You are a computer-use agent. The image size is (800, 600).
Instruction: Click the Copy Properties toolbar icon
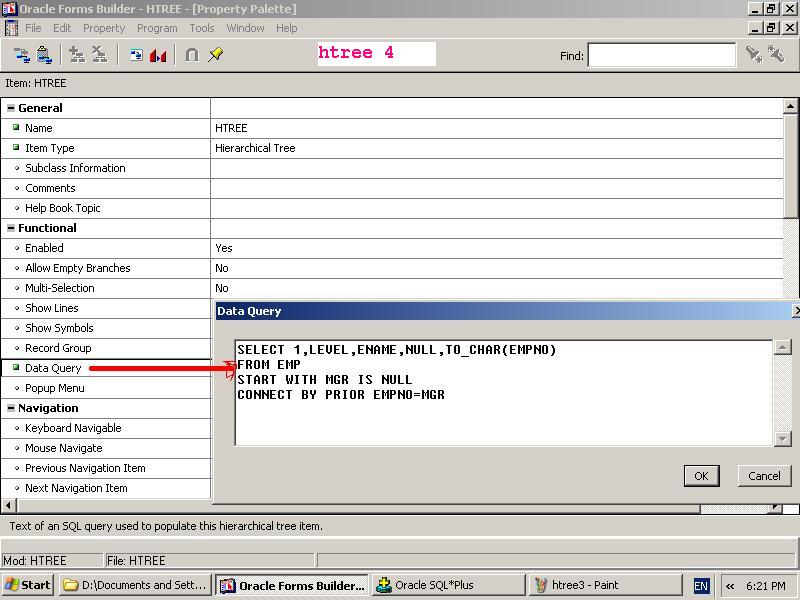(x=21, y=55)
